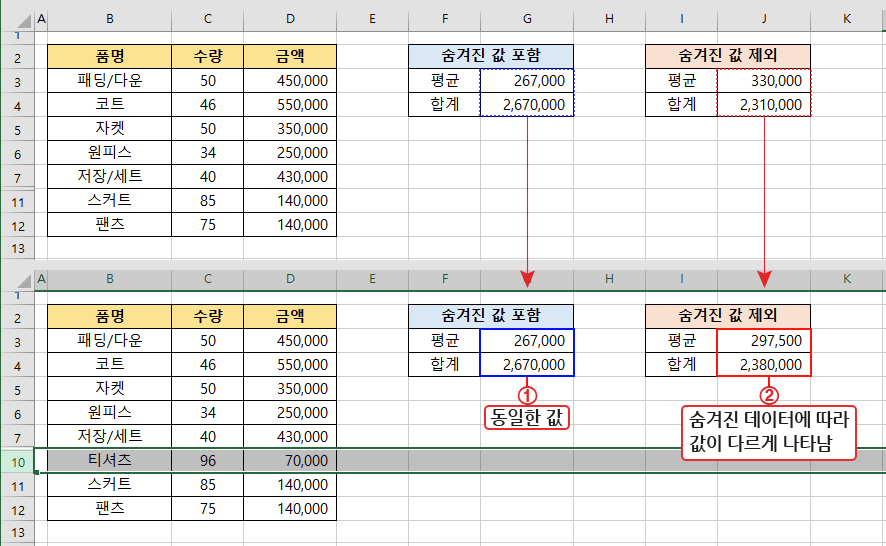Select column header C in the bottom sheet
The image size is (886, 546).
(x=207, y=279)
